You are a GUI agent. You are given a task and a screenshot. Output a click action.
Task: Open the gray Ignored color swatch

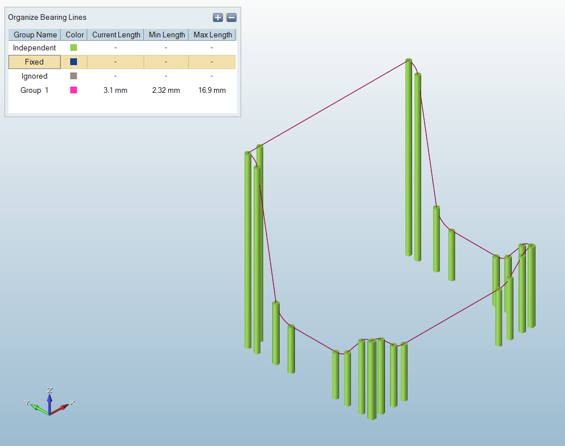tap(74, 76)
